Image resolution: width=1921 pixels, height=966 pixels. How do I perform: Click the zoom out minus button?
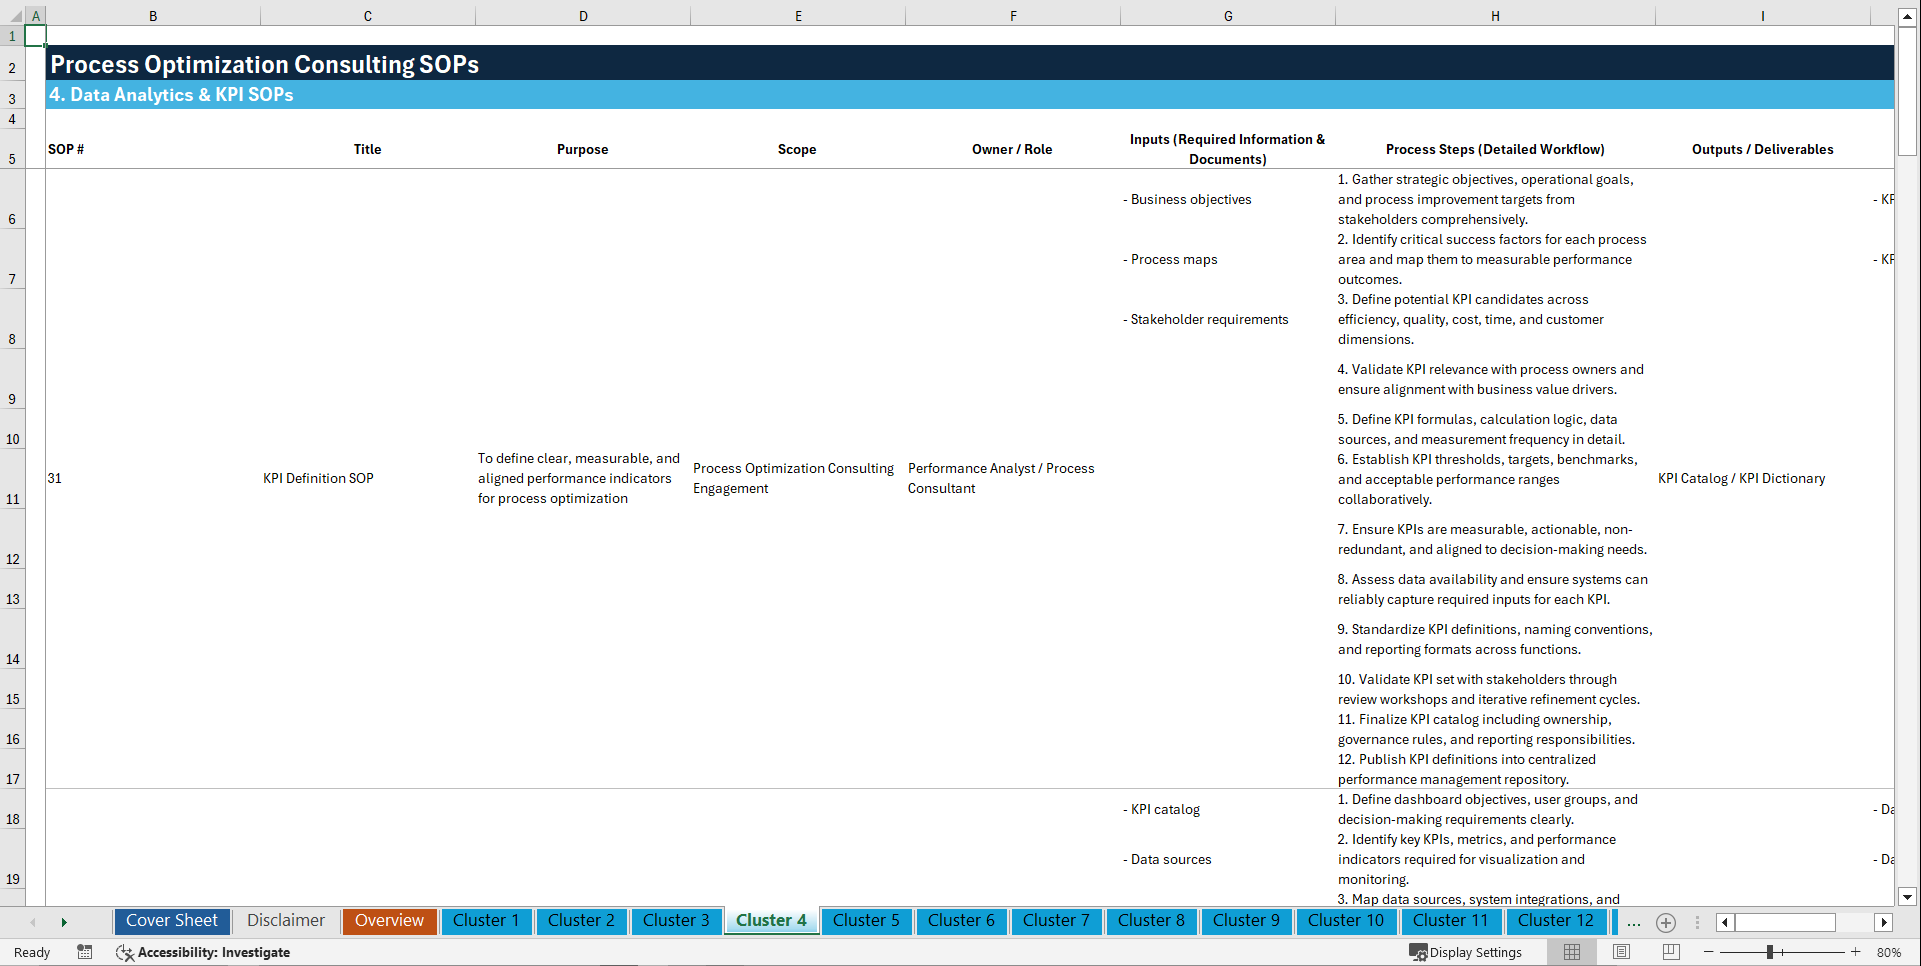tap(1709, 952)
